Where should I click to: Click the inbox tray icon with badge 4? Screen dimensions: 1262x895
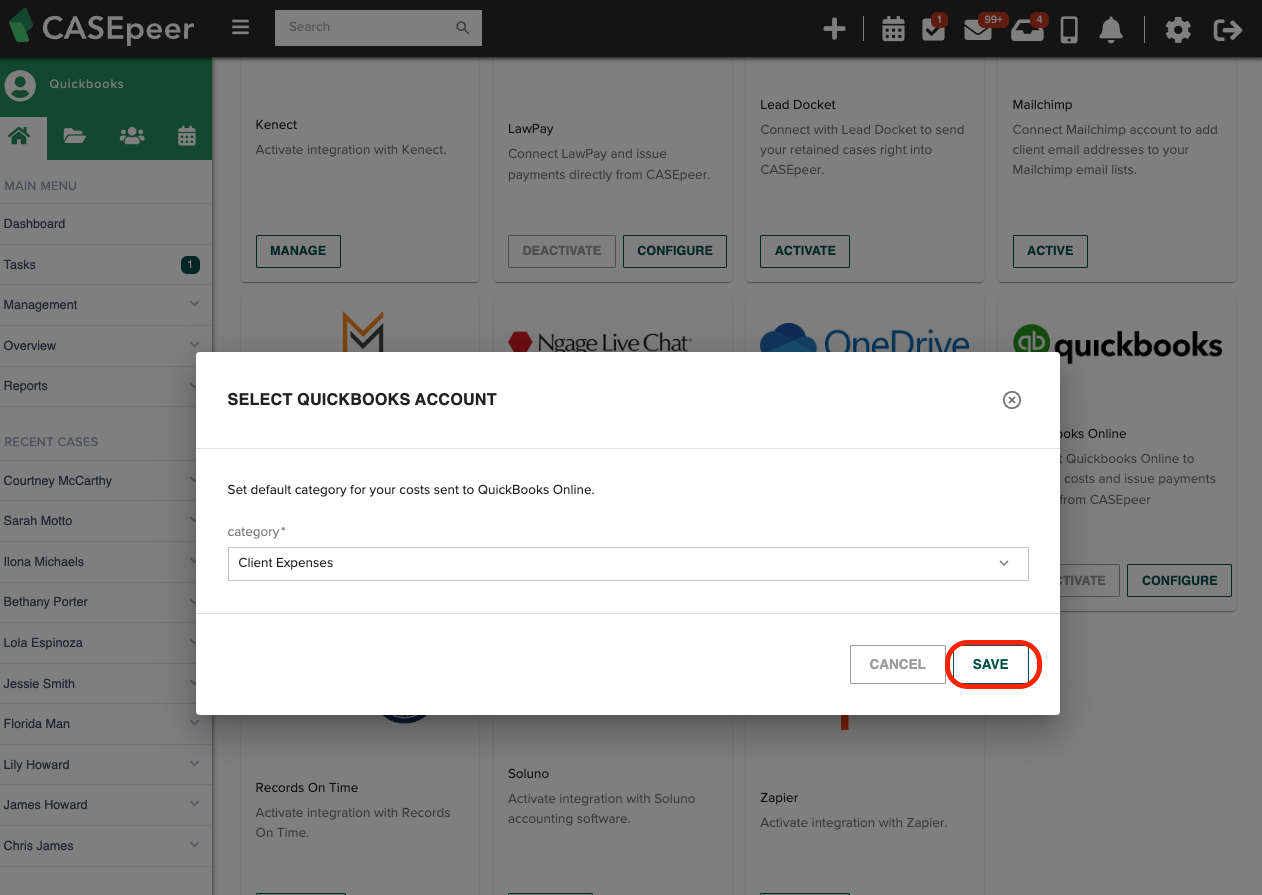coord(1027,30)
